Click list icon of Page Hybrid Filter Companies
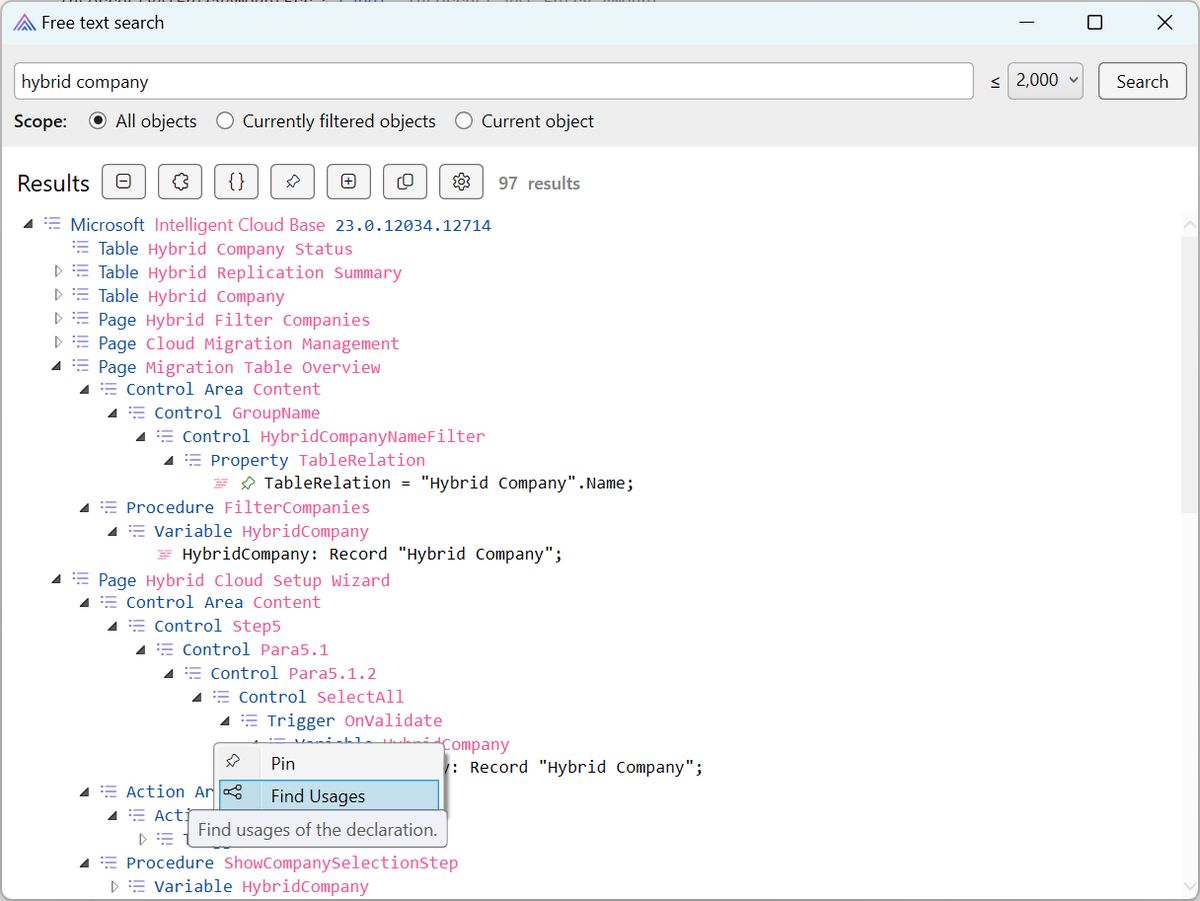This screenshot has height=901, width=1200. 81,320
